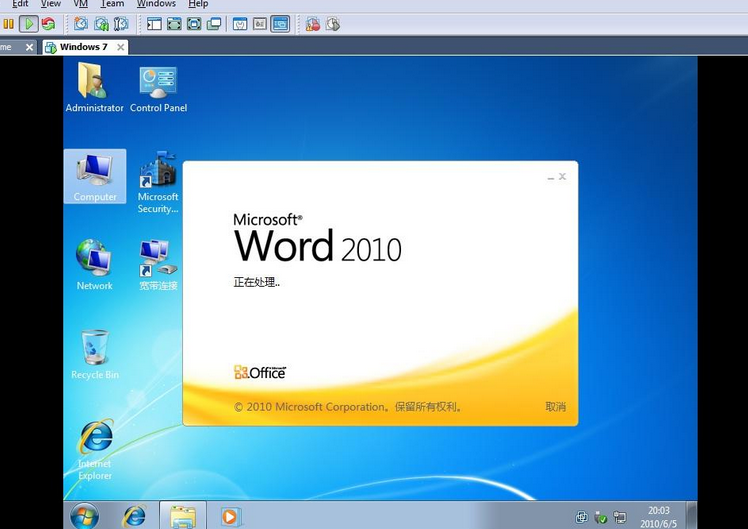
Task: Close the Home tab
Action: (x=29, y=47)
